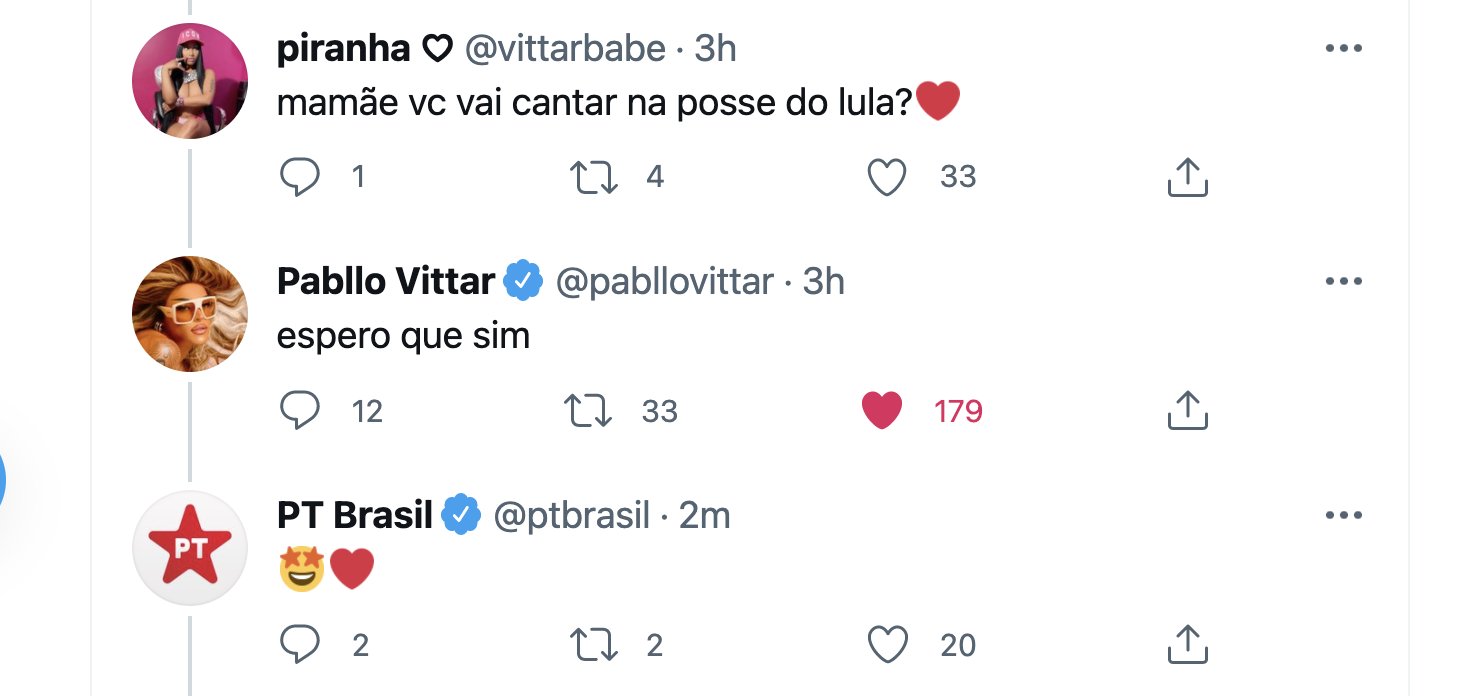The height and width of the screenshot is (696, 1470).
Task: Share piranha's tweet
Action: (1188, 178)
